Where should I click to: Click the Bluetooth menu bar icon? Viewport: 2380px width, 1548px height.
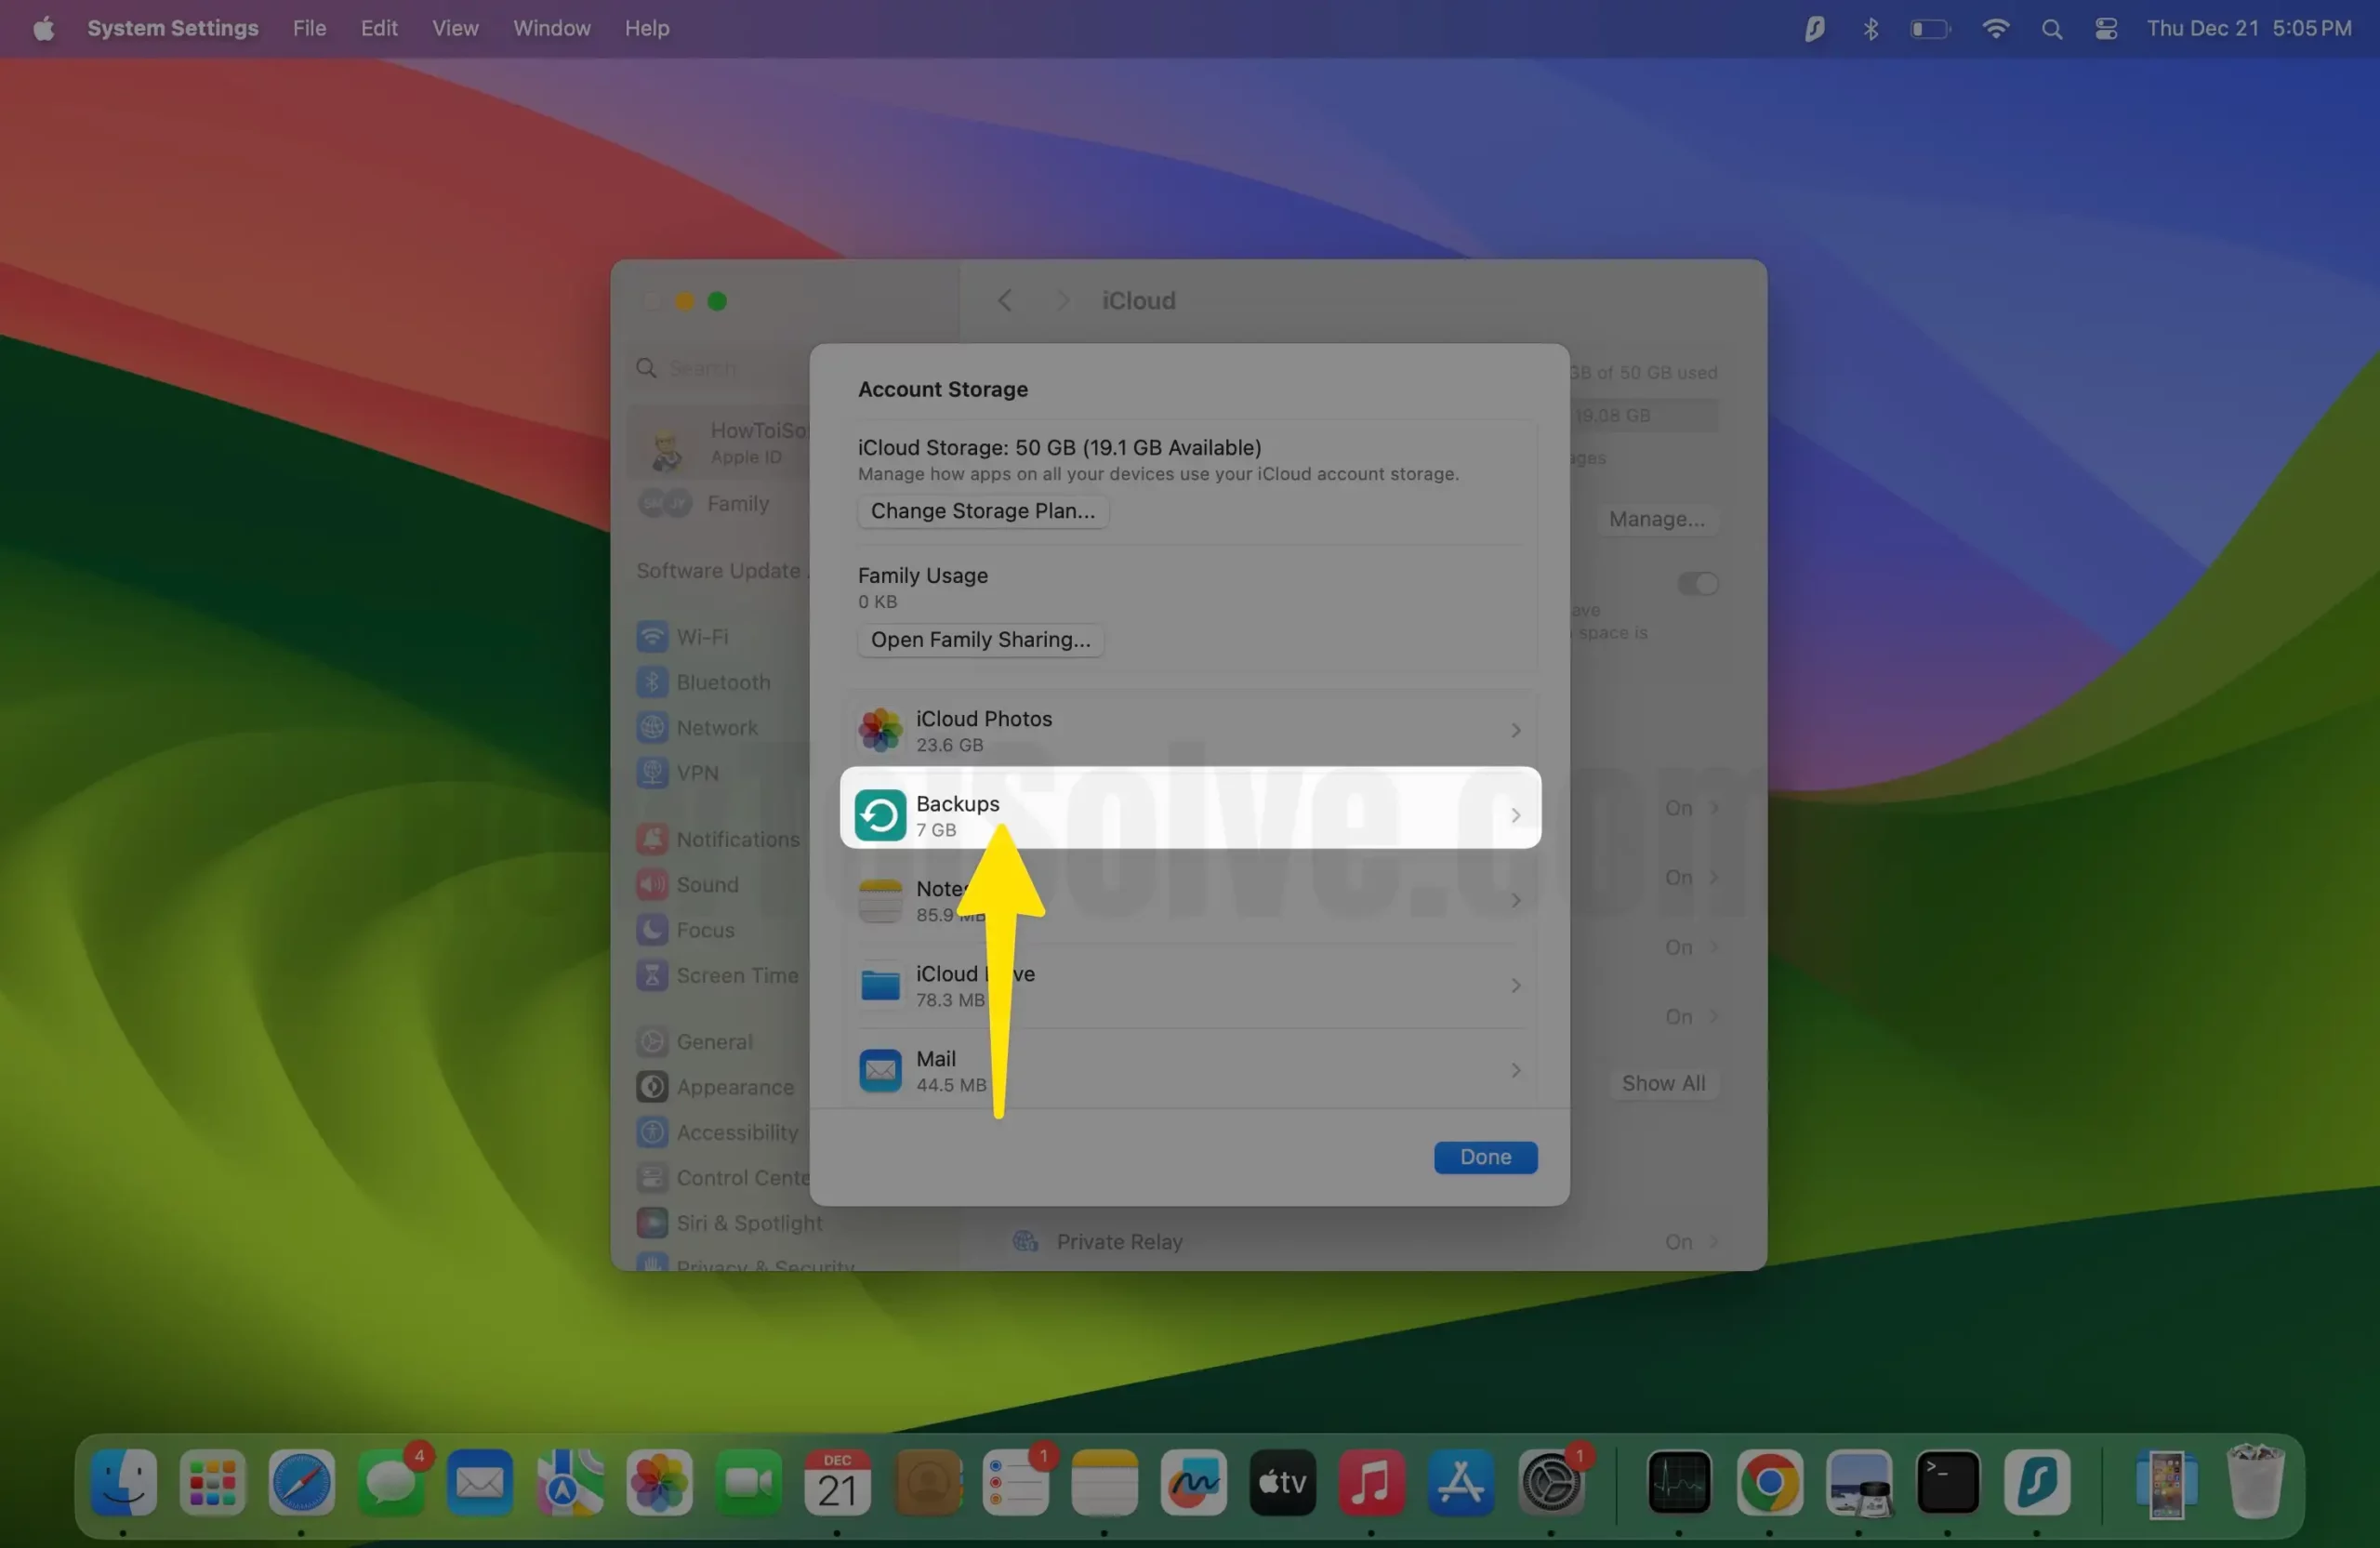point(1870,28)
